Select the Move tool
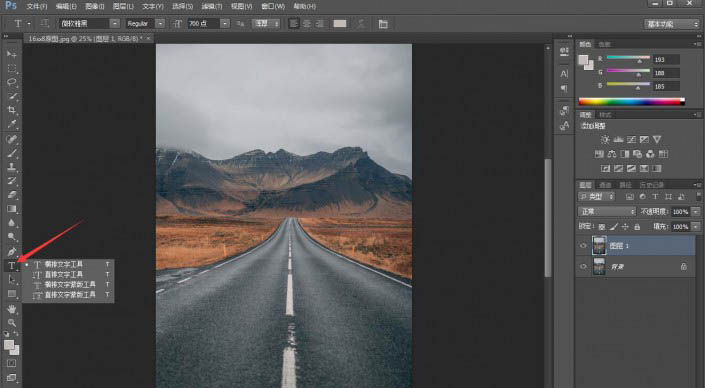705x388 pixels. (x=12, y=54)
